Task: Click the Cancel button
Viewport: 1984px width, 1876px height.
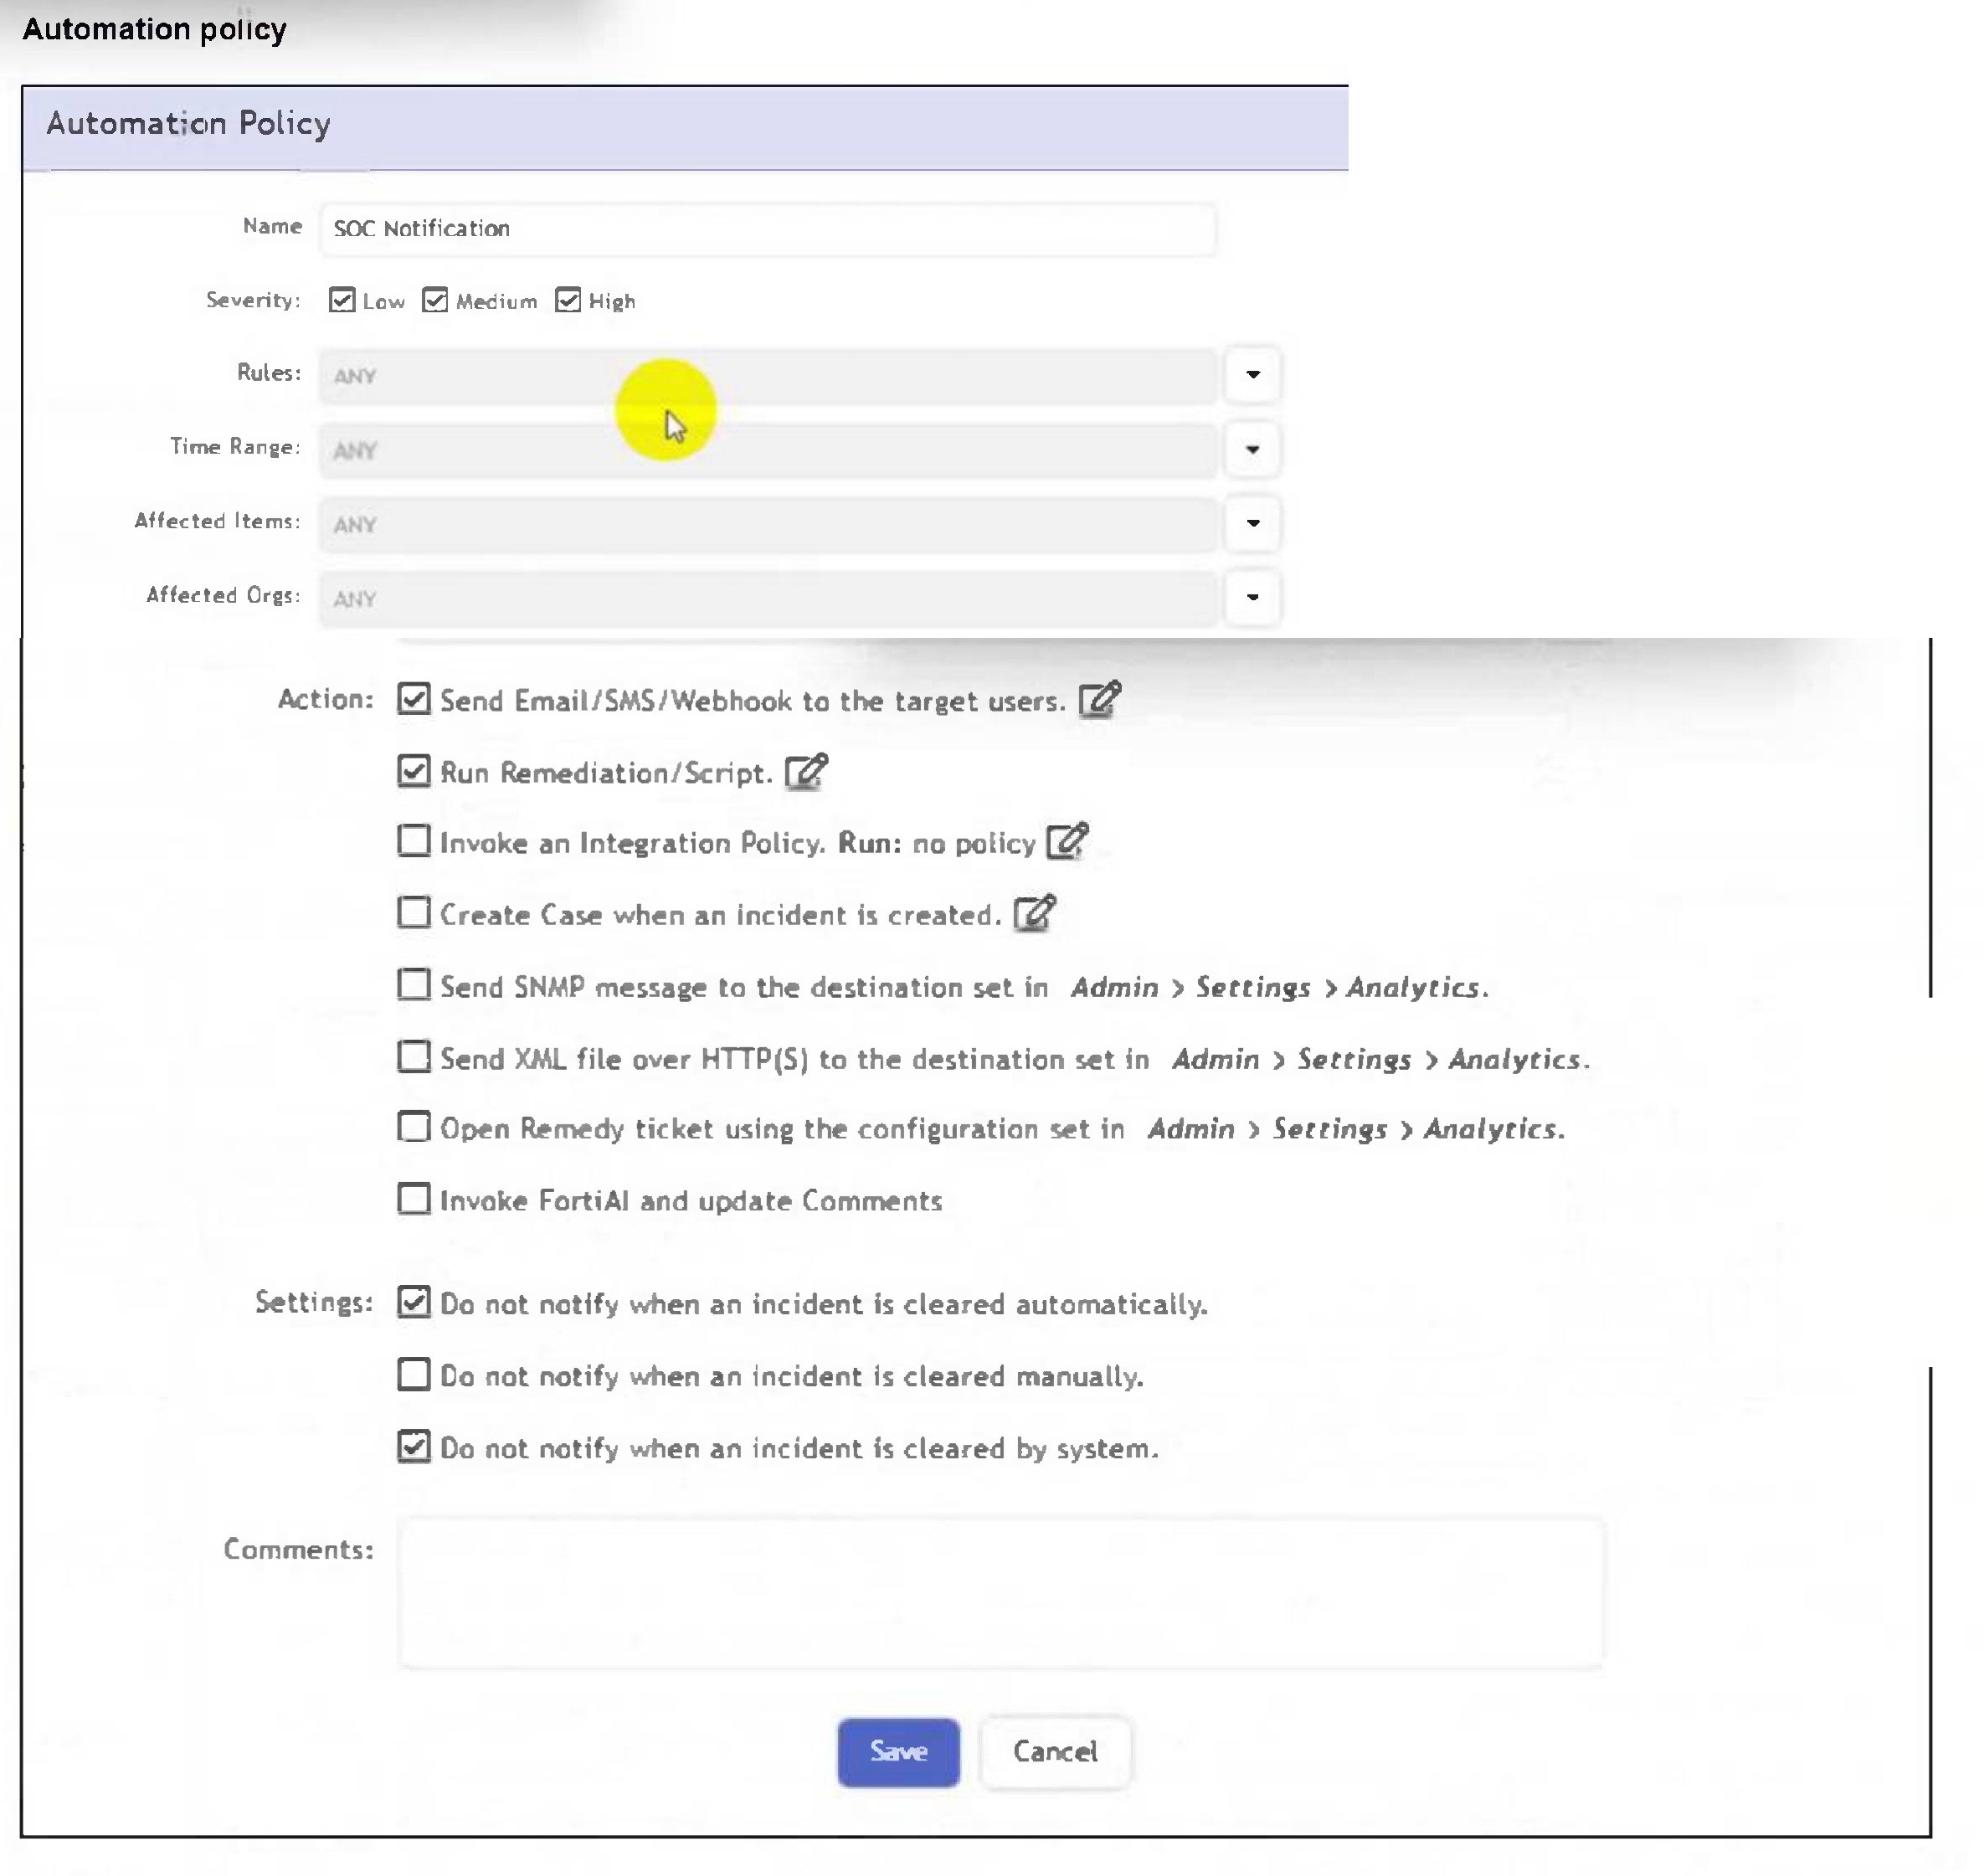Action: (x=1055, y=1751)
